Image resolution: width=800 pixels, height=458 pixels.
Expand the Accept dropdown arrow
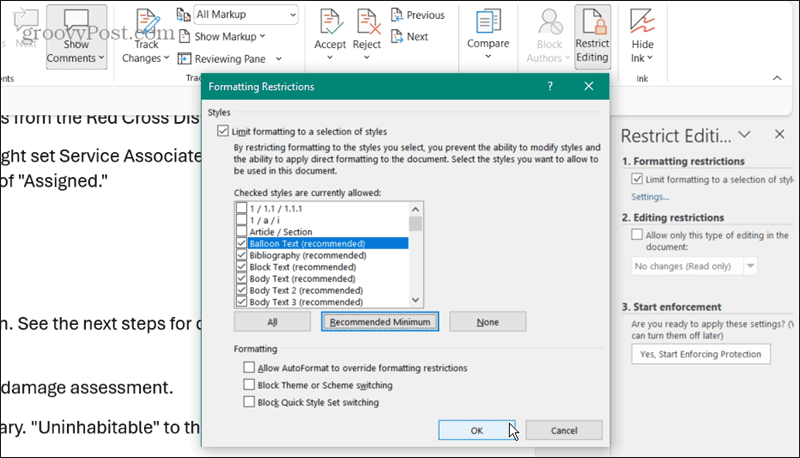coord(330,57)
